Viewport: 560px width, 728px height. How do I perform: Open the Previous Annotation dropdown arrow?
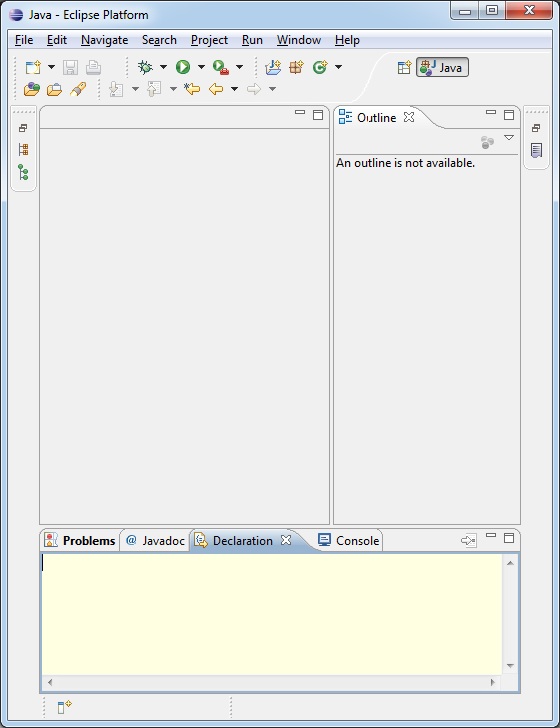(x=173, y=89)
